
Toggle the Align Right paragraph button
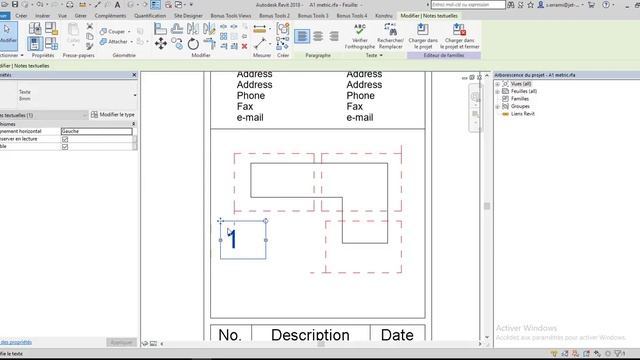(x=334, y=36)
